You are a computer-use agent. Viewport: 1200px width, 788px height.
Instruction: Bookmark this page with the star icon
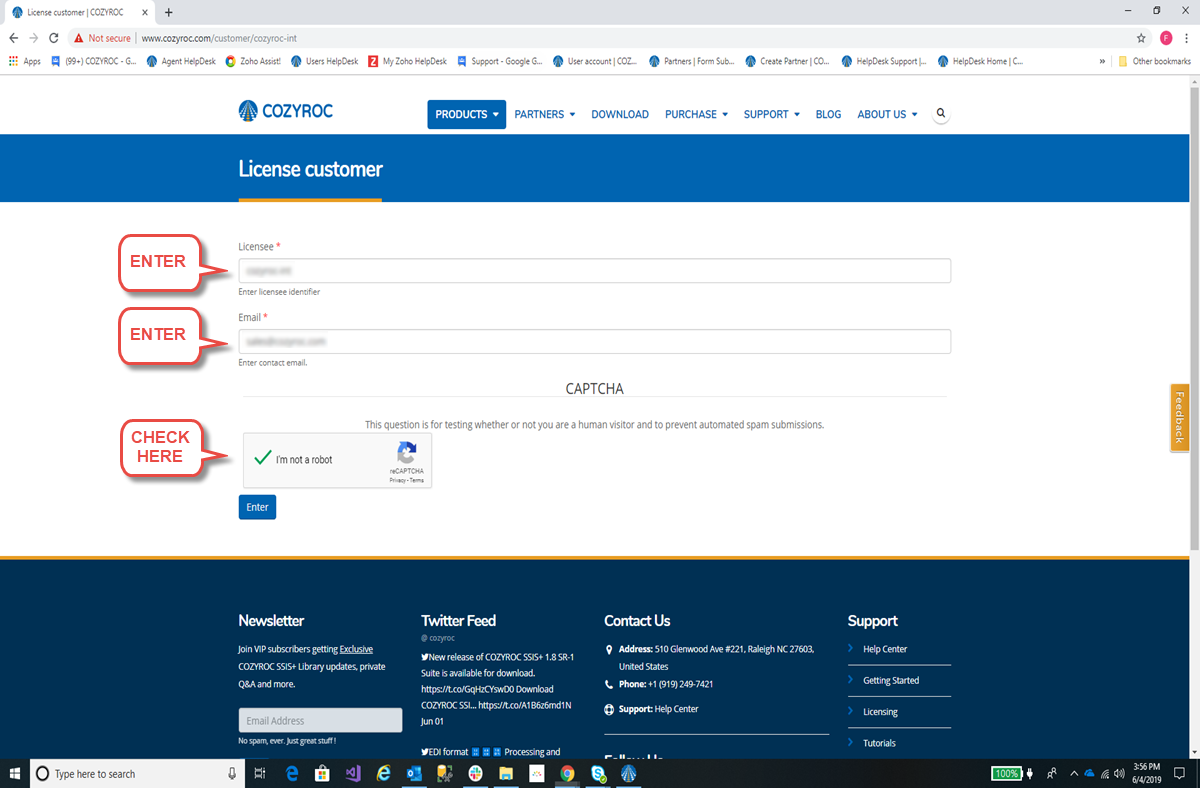pyautogui.click(x=1141, y=38)
